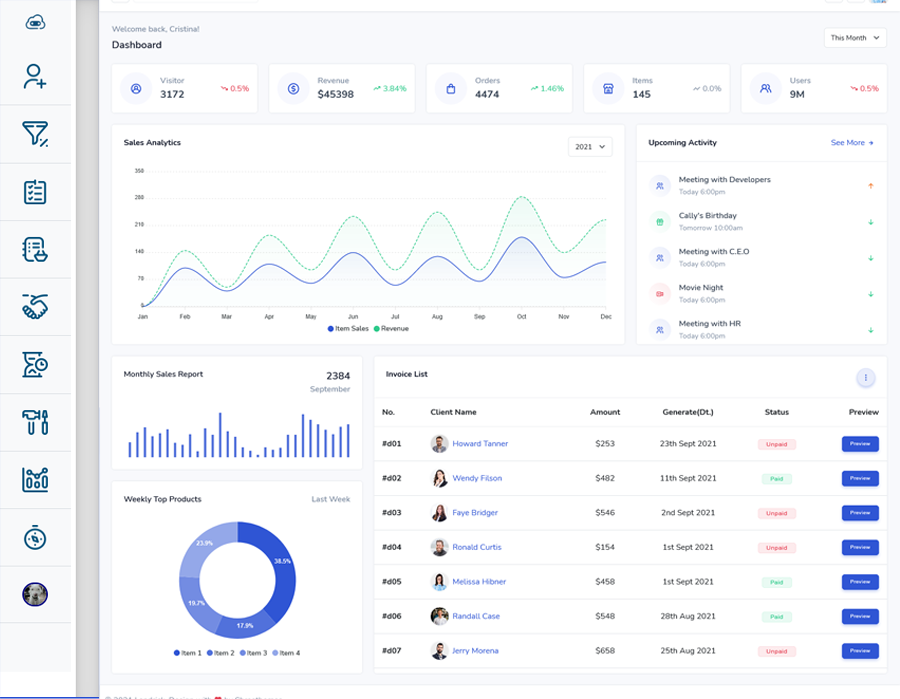
Task: Open Invoice List three-dot options menu
Action: tap(866, 377)
